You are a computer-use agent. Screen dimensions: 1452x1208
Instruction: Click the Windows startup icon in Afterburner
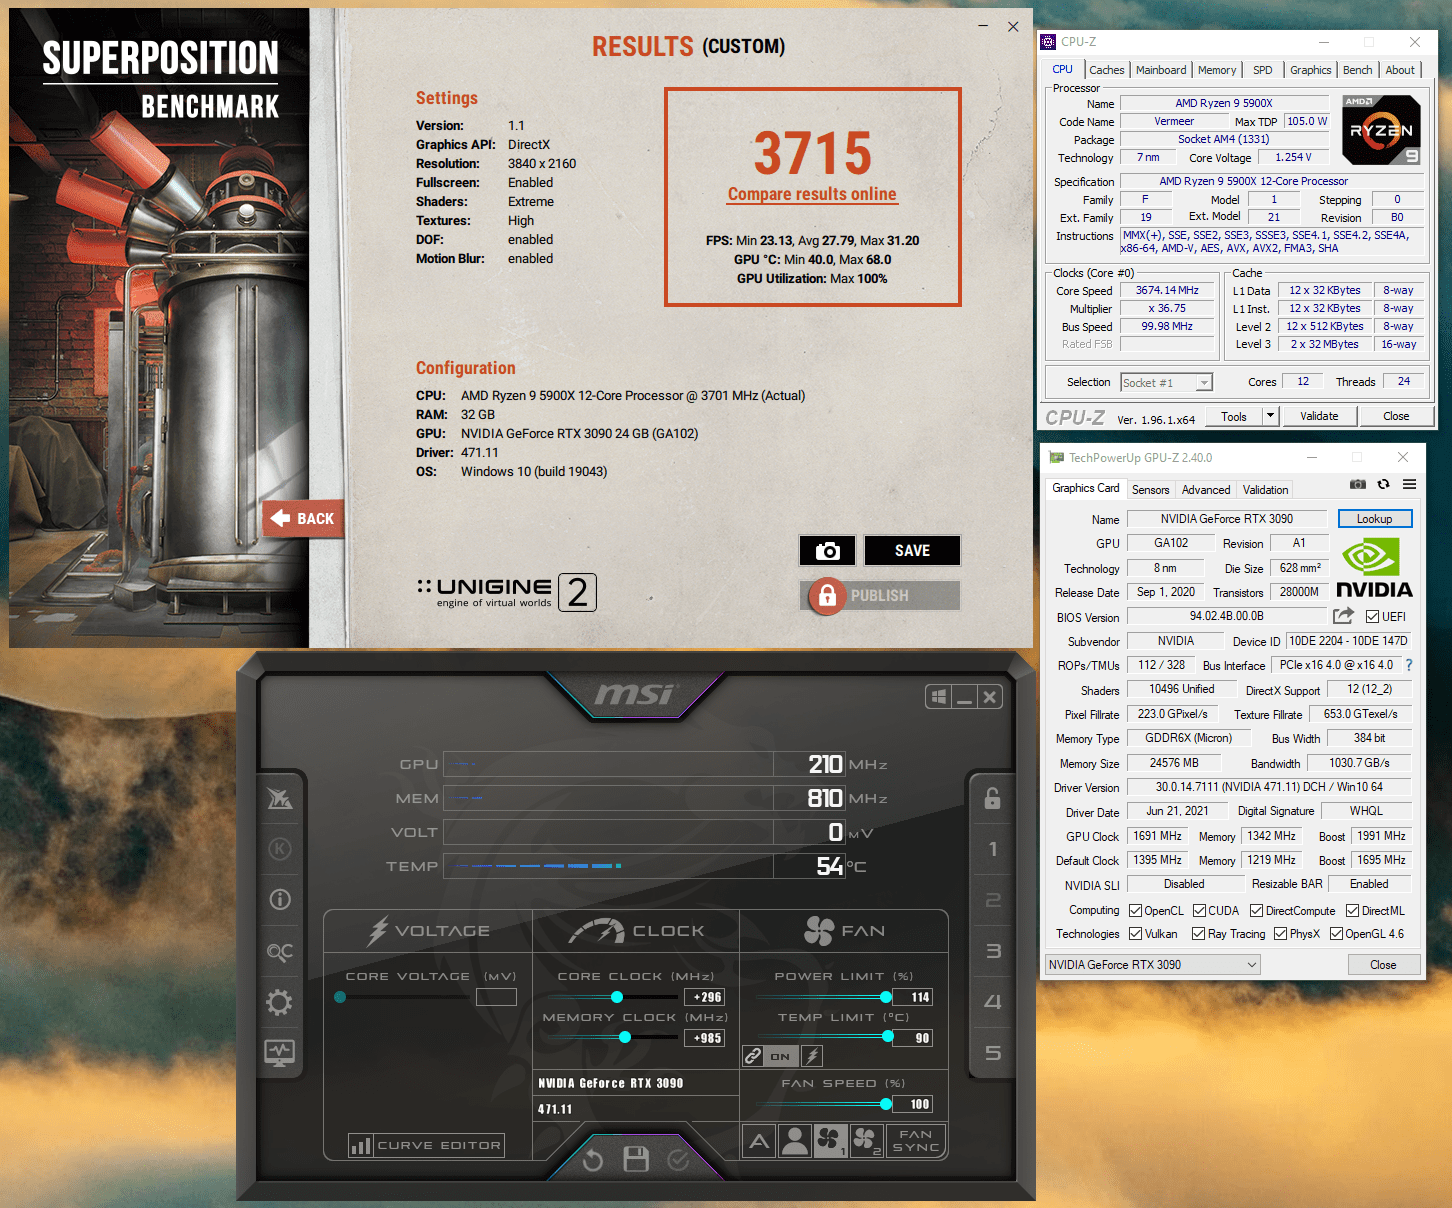938,697
